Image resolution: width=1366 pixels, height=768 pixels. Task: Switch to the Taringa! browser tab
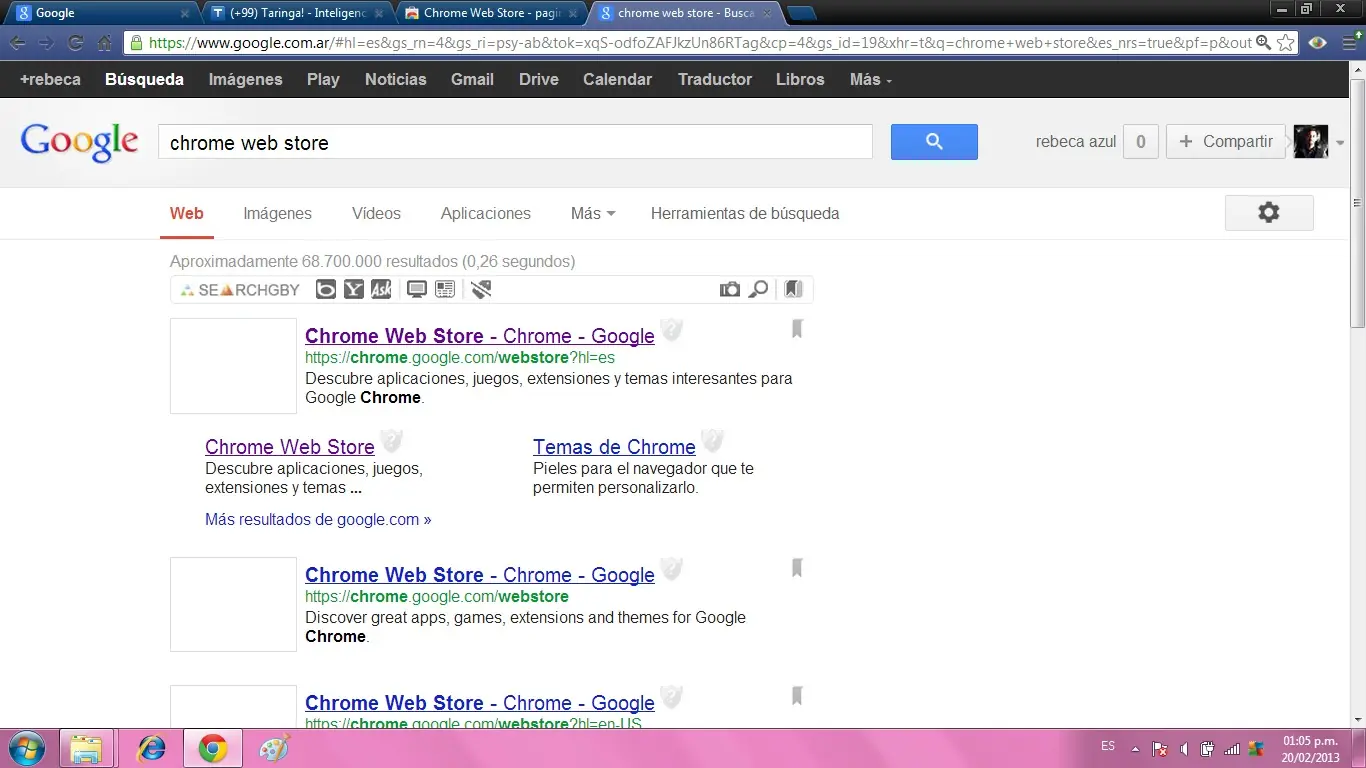297,13
